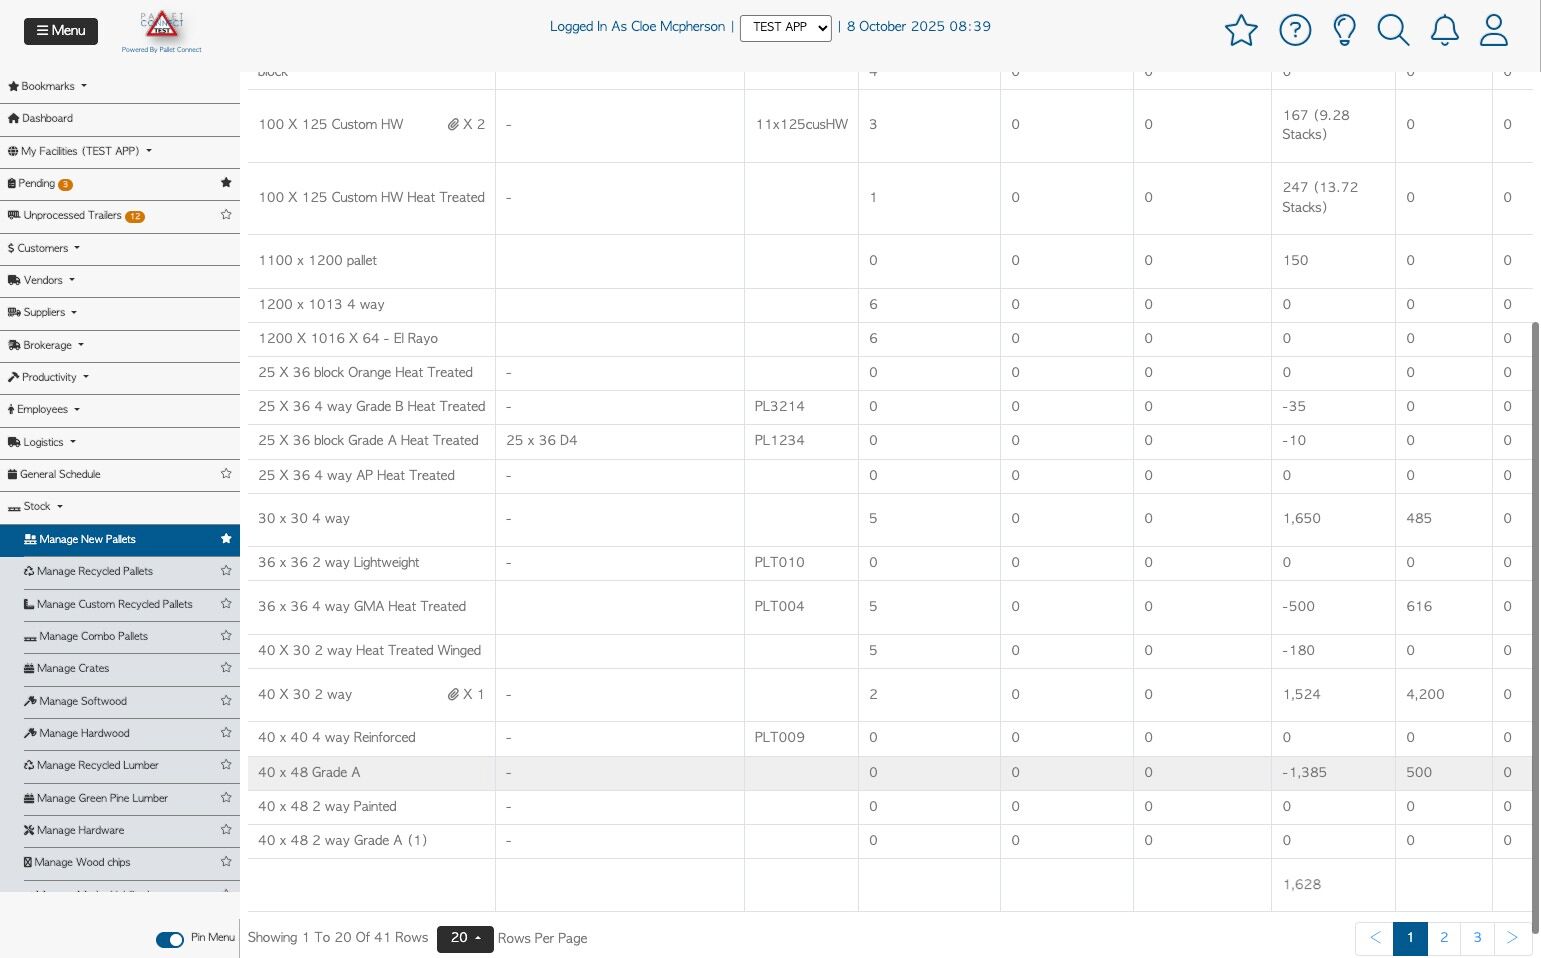Viewport: 1541px width, 958px height.
Task: Toggle bookmark star for Manage Hardwood
Action: [x=226, y=733]
